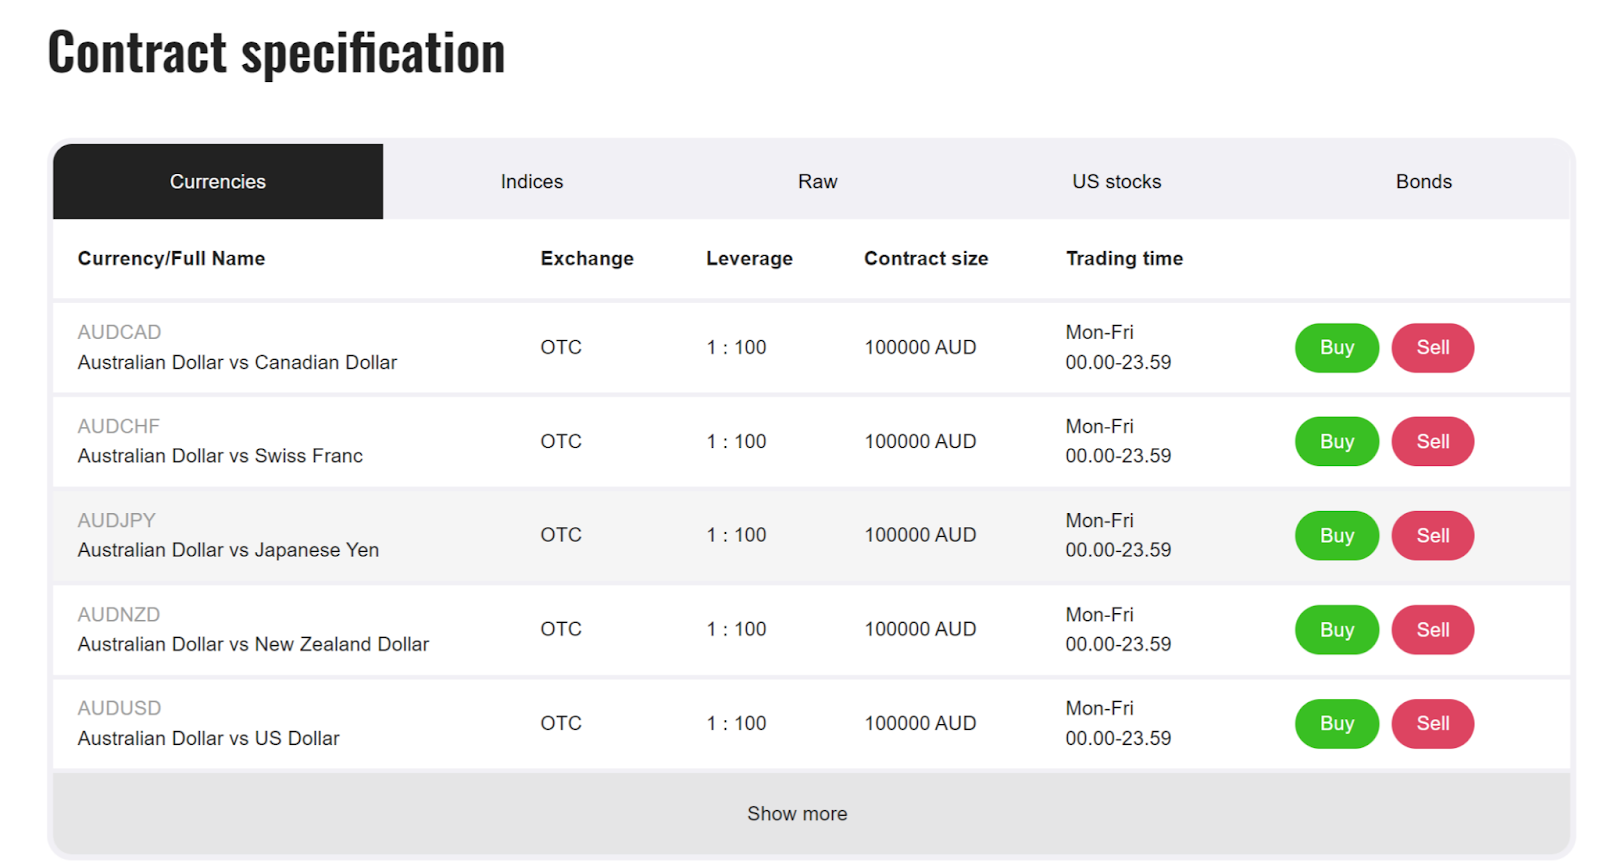The height and width of the screenshot is (866, 1600).
Task: Switch to the Indices tab
Action: (532, 181)
